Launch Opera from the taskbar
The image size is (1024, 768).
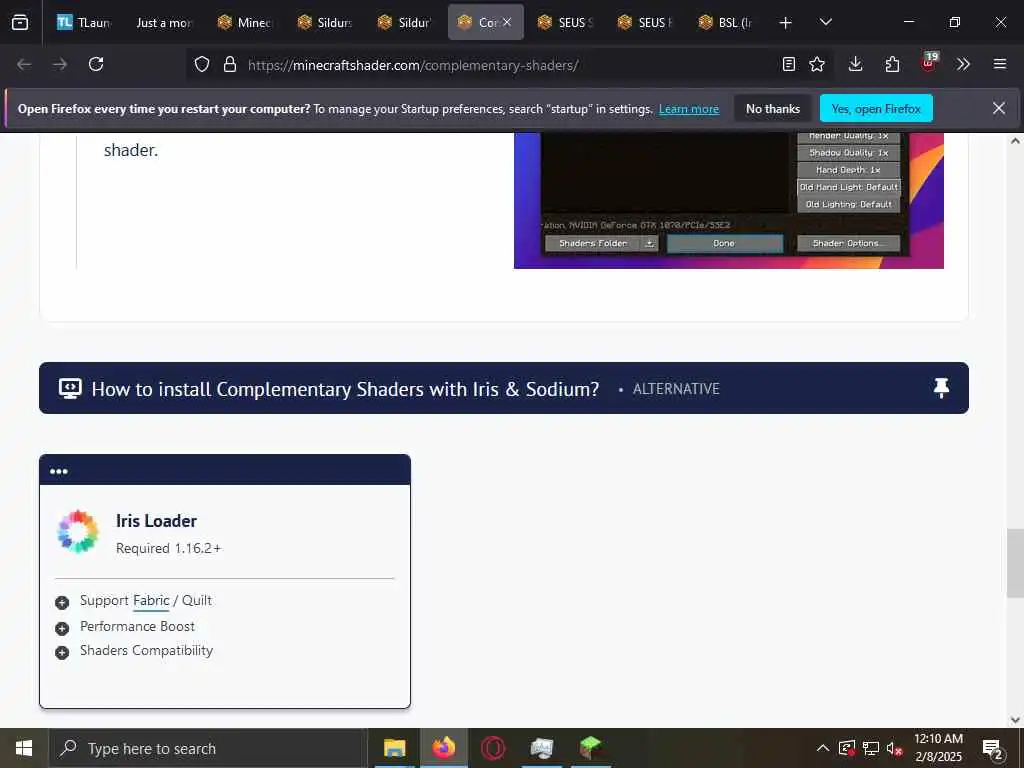(x=492, y=748)
